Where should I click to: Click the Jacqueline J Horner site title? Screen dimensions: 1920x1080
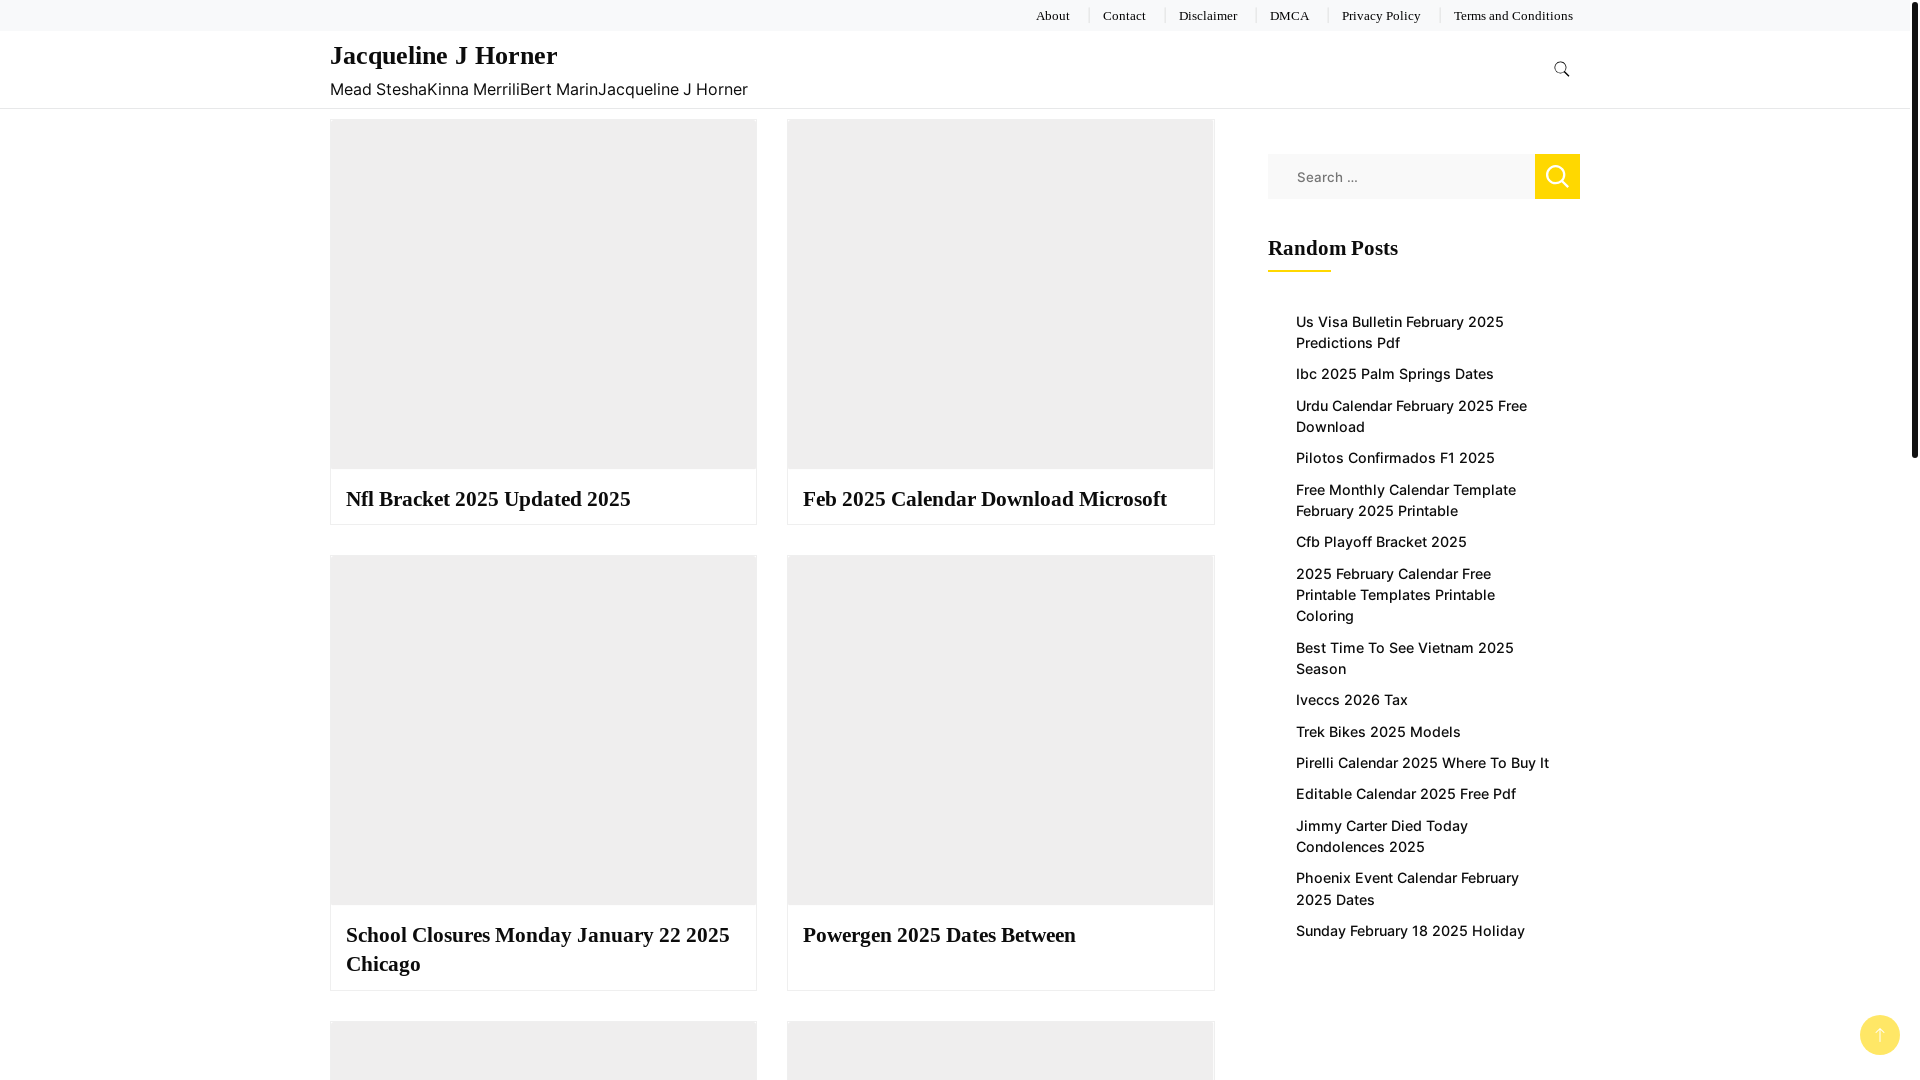443,56
